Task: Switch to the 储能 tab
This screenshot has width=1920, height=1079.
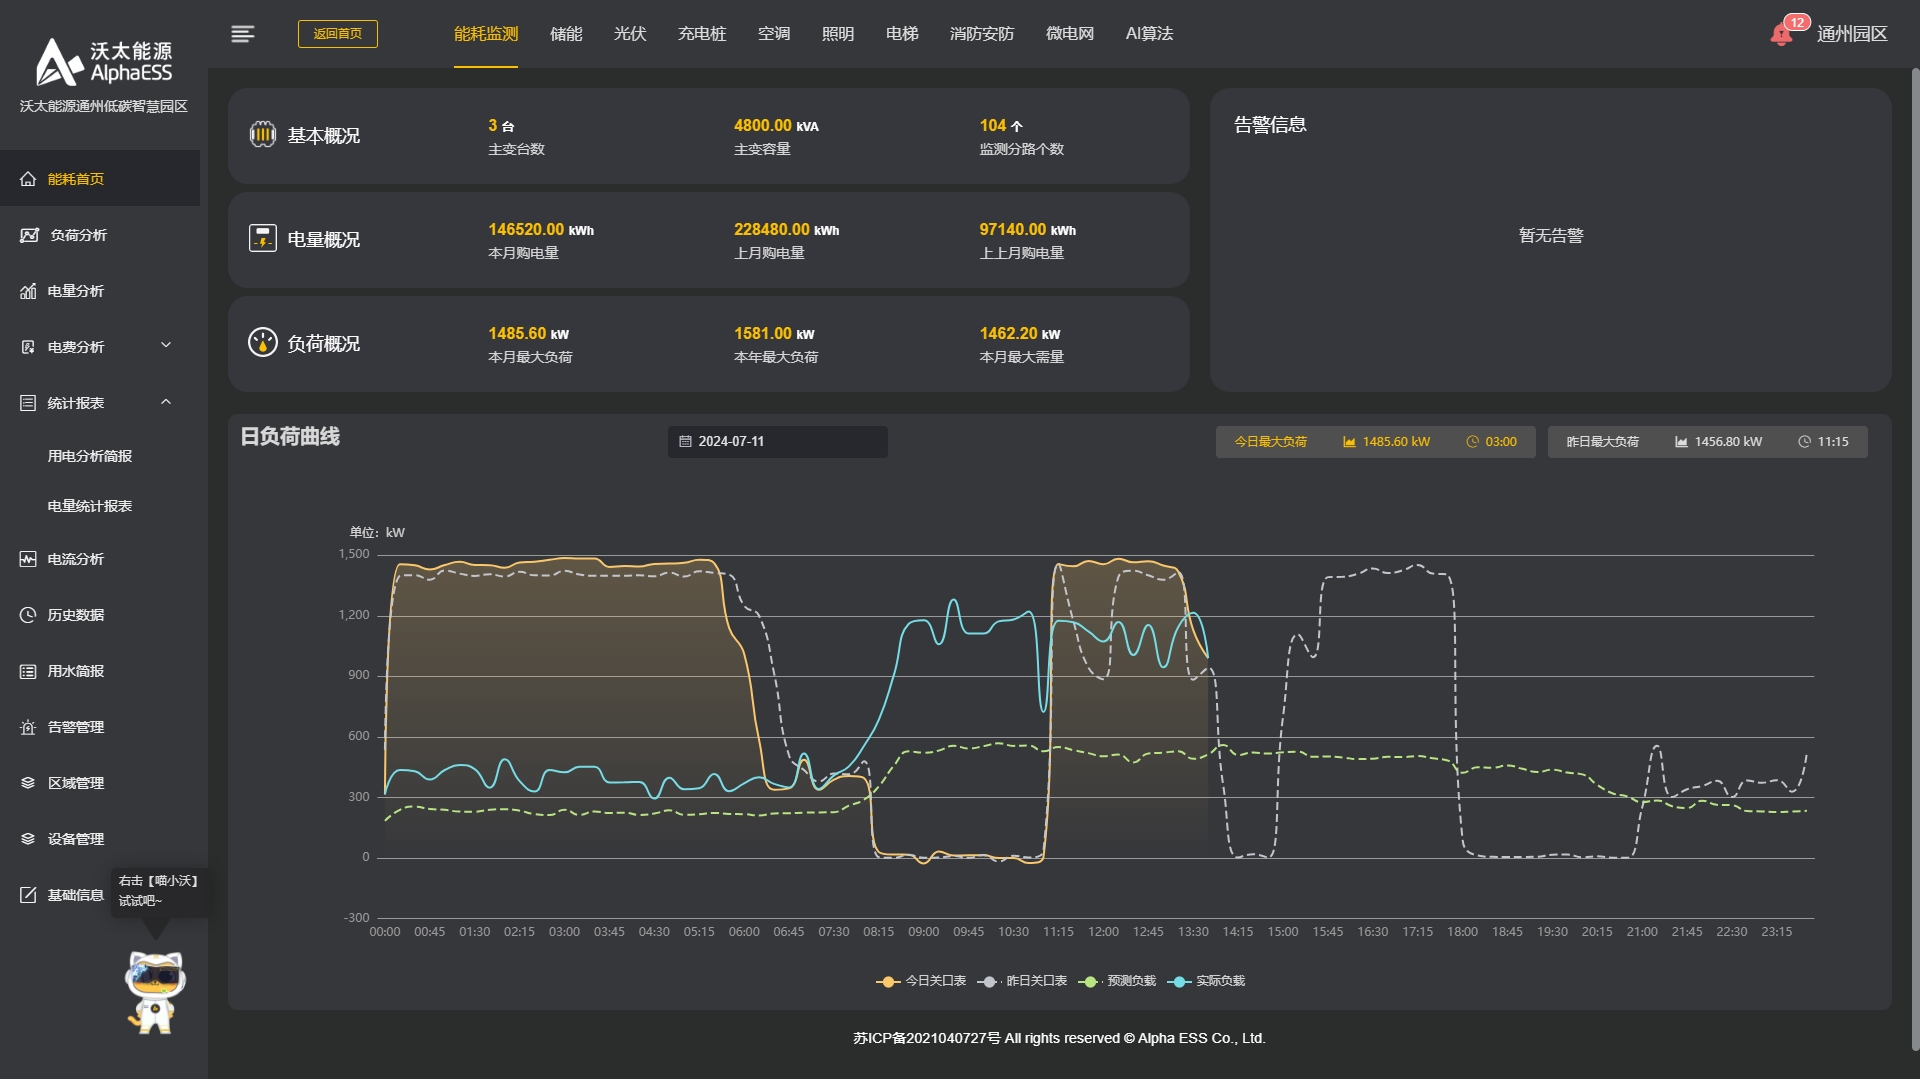Action: 566,34
